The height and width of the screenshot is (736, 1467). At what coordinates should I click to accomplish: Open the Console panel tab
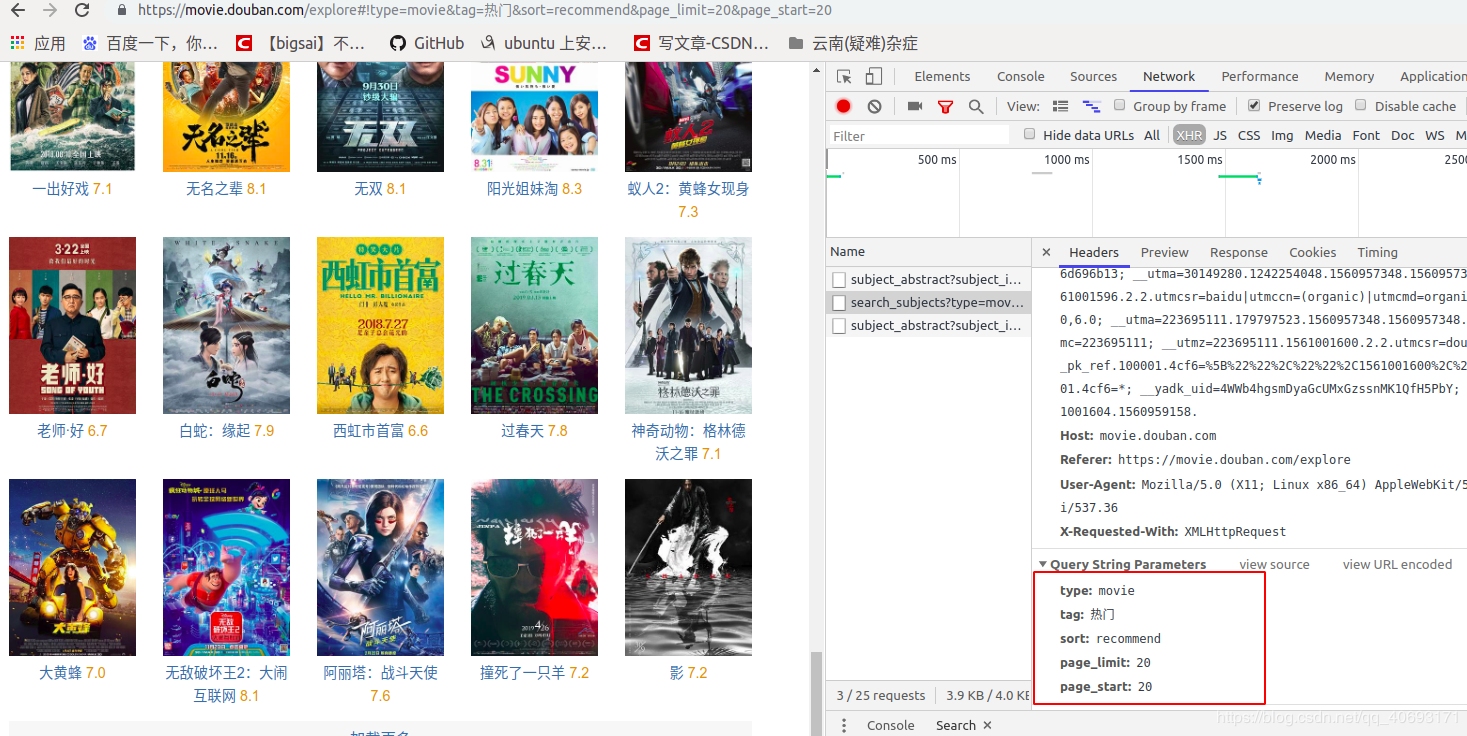point(1020,76)
